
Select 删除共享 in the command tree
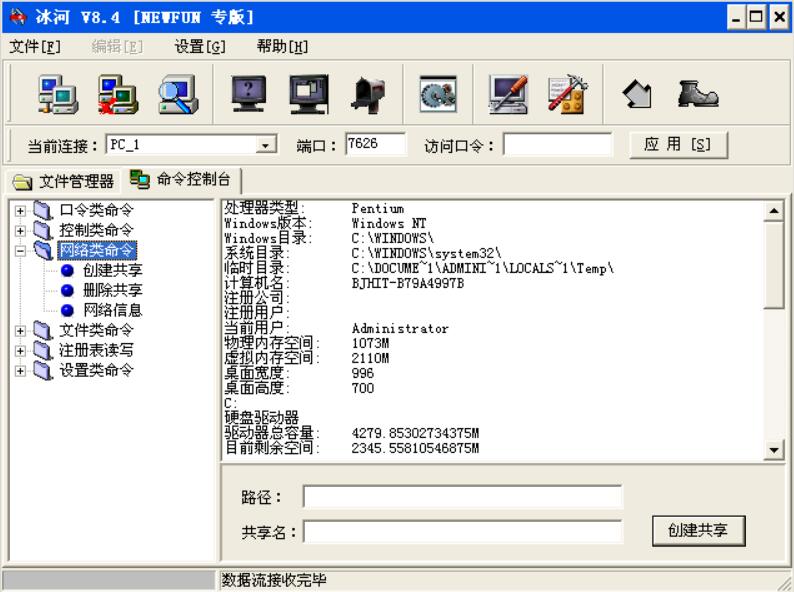(112, 290)
